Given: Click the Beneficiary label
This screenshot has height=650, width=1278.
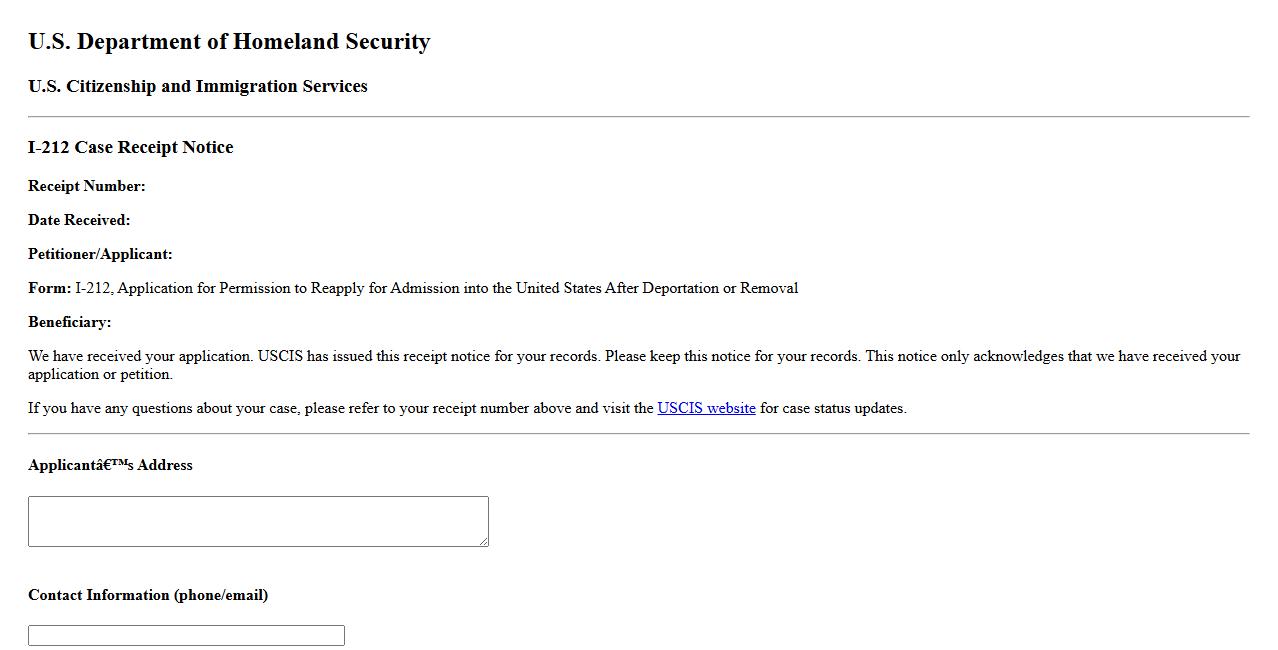Looking at the screenshot, I should coord(70,322).
